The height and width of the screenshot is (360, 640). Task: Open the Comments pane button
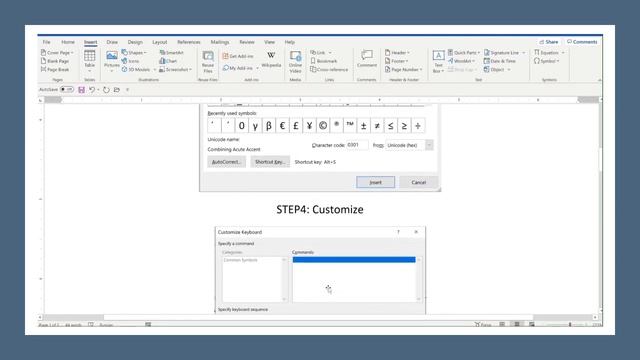click(x=582, y=42)
